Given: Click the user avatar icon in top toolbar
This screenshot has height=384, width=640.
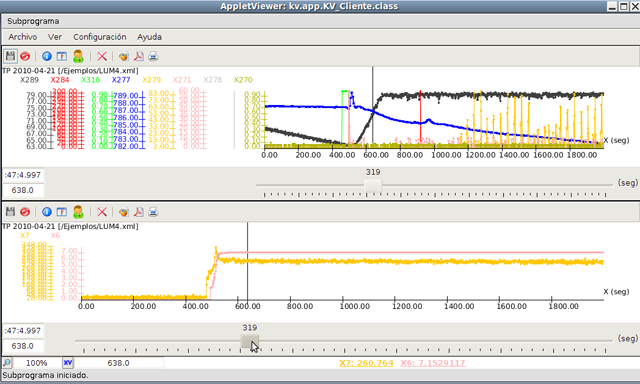Looking at the screenshot, I should click(x=78, y=56).
